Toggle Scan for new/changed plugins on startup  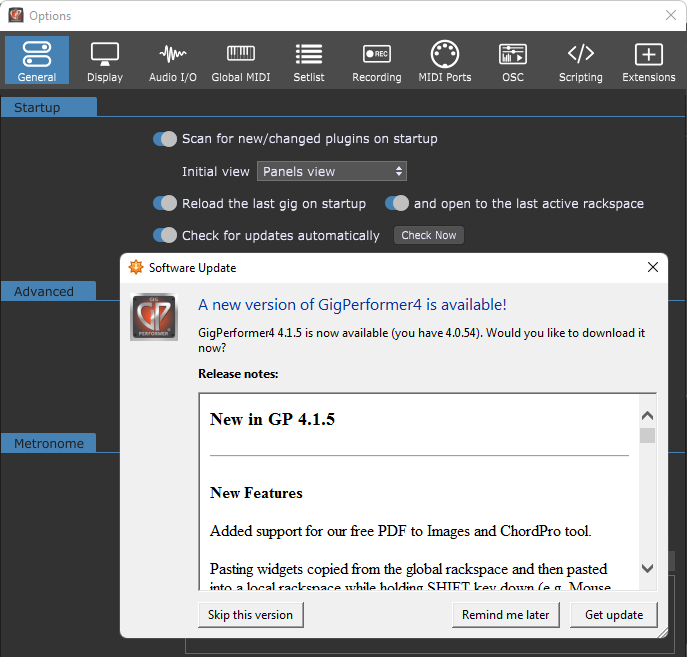[x=165, y=139]
